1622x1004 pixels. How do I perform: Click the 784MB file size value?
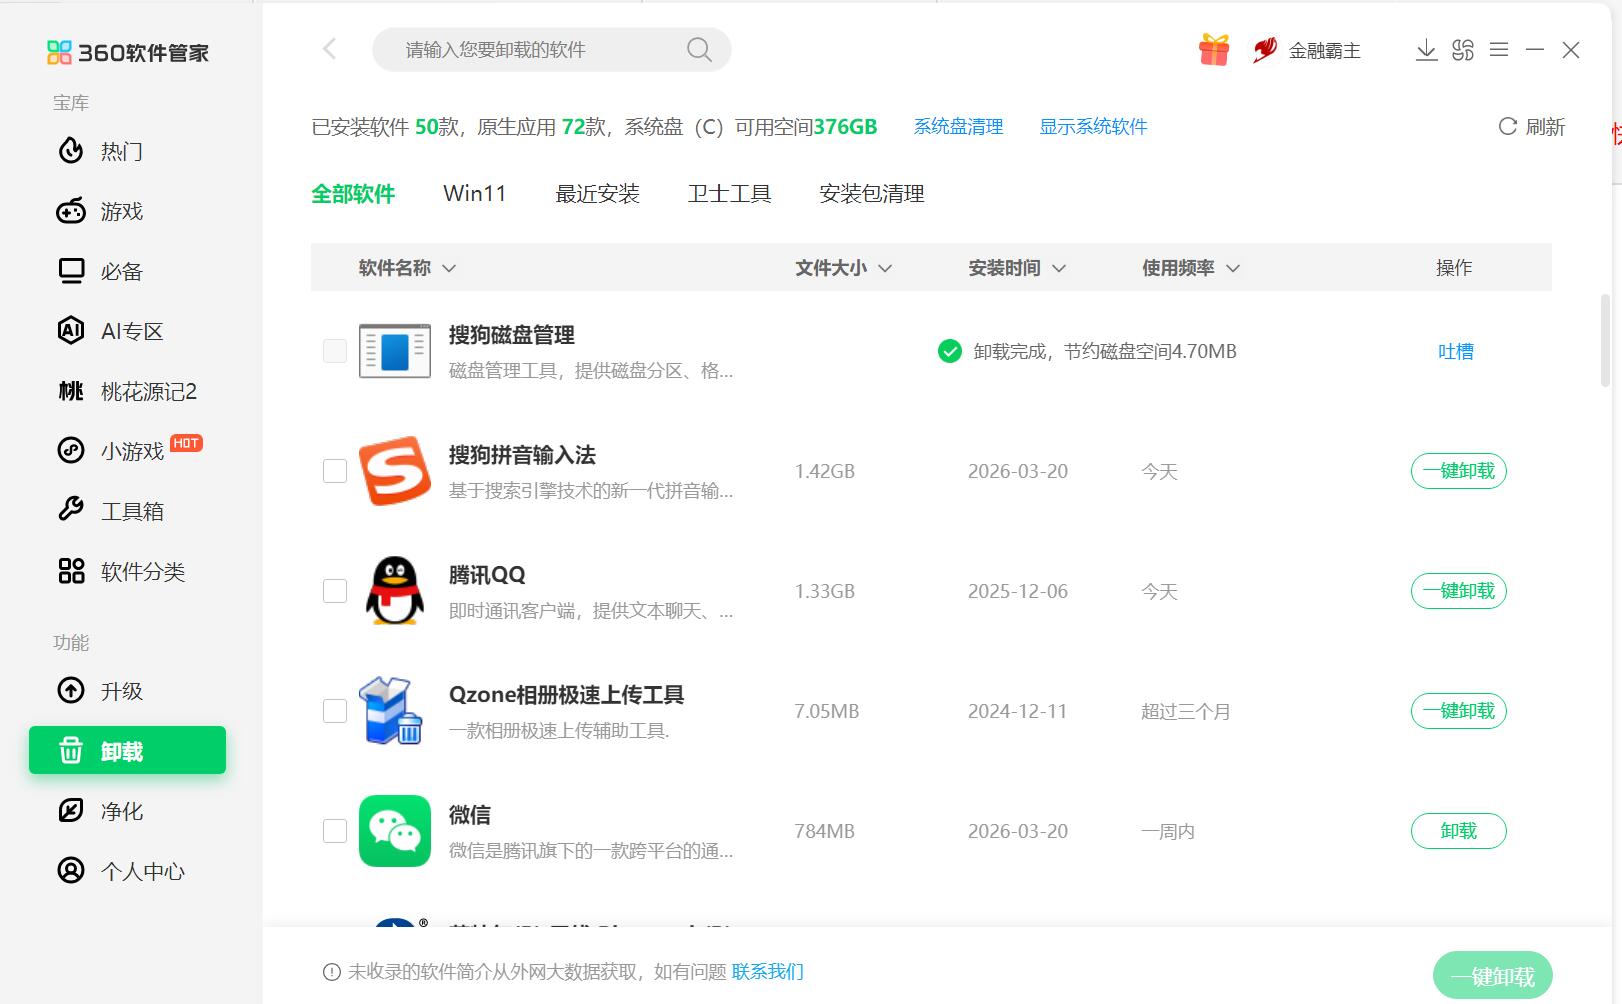(825, 831)
